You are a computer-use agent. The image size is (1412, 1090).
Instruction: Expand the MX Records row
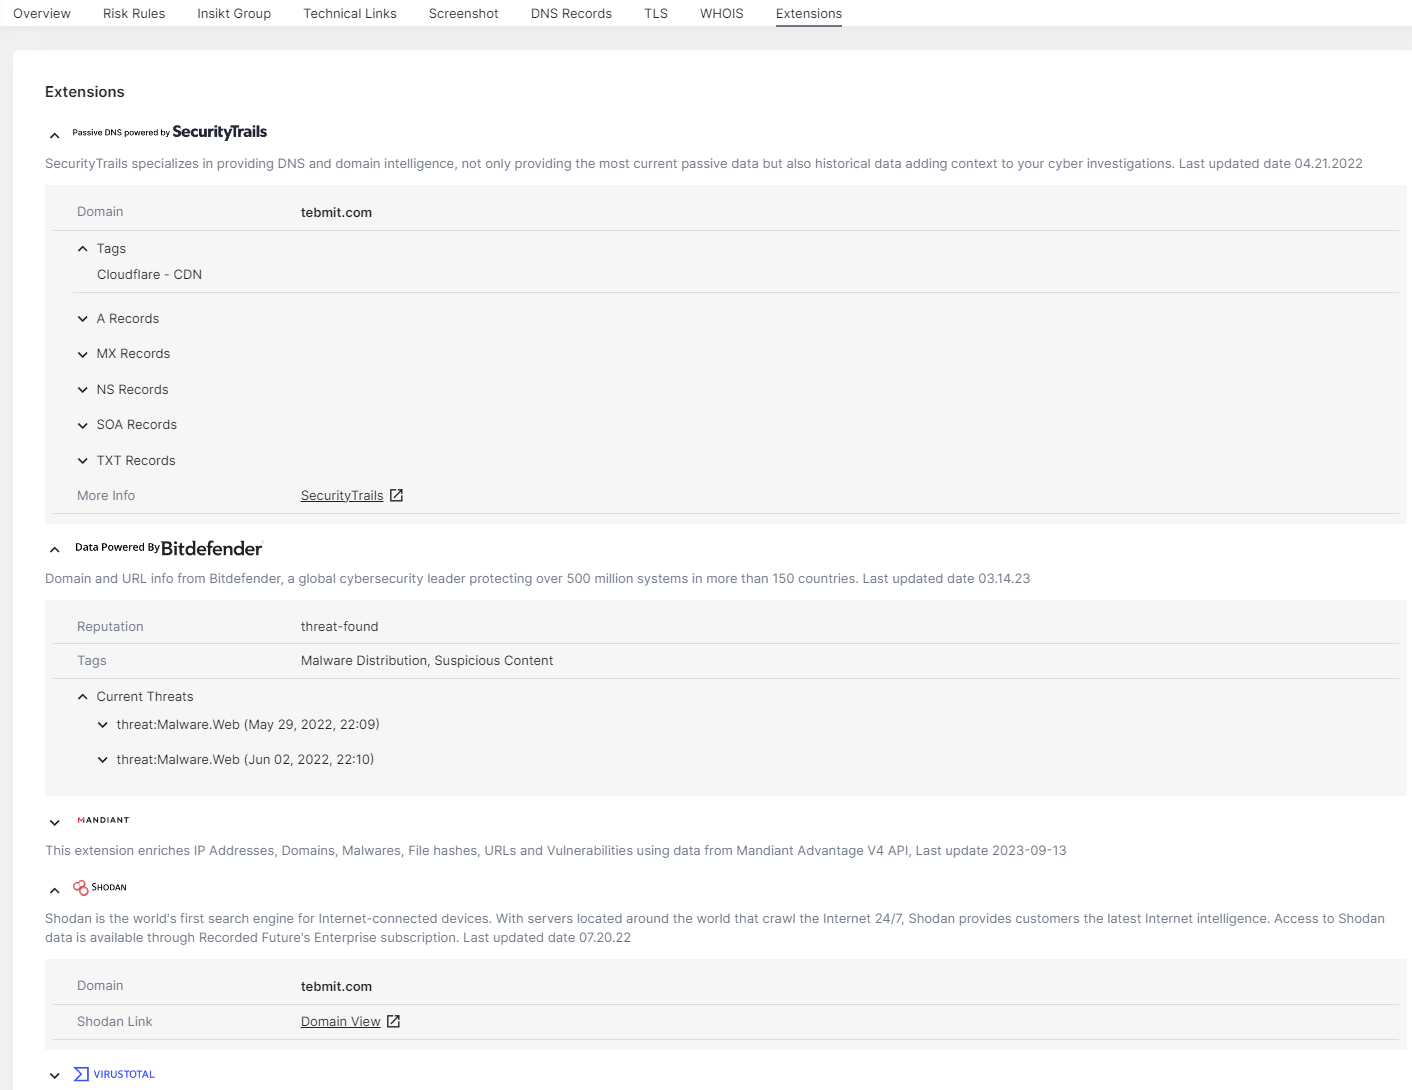(x=83, y=354)
